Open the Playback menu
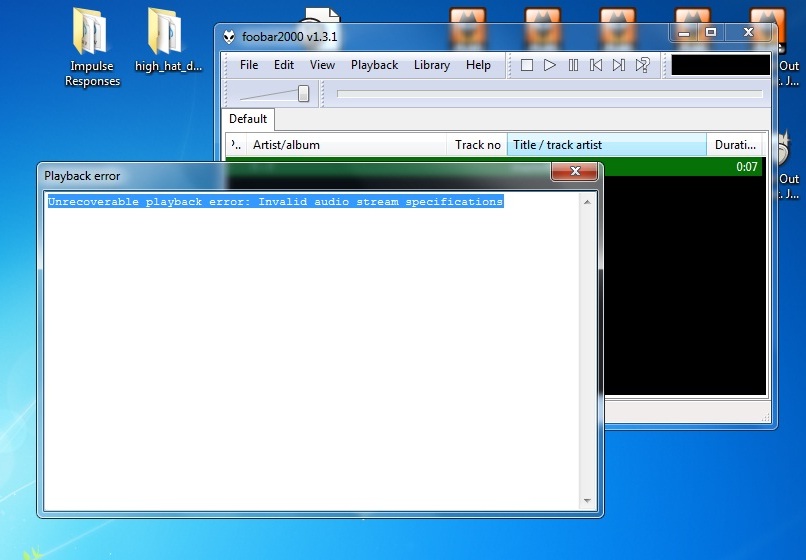Image resolution: width=806 pixels, height=560 pixels. click(374, 65)
